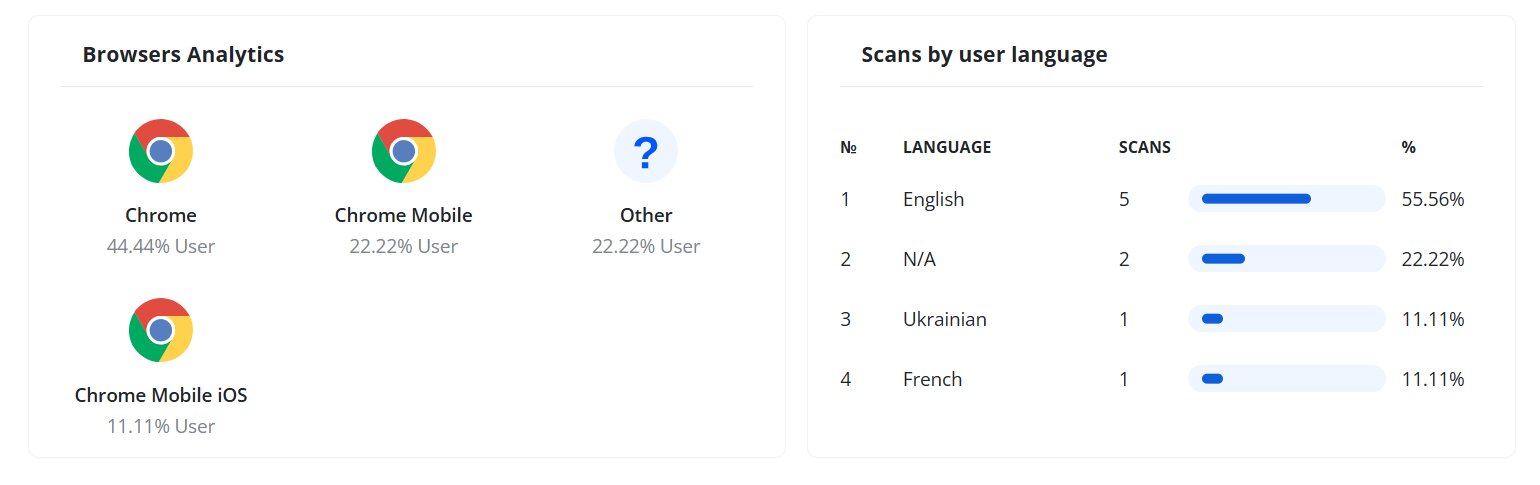Select the Chrome label text
The width and height of the screenshot is (1540, 485).
point(161,215)
